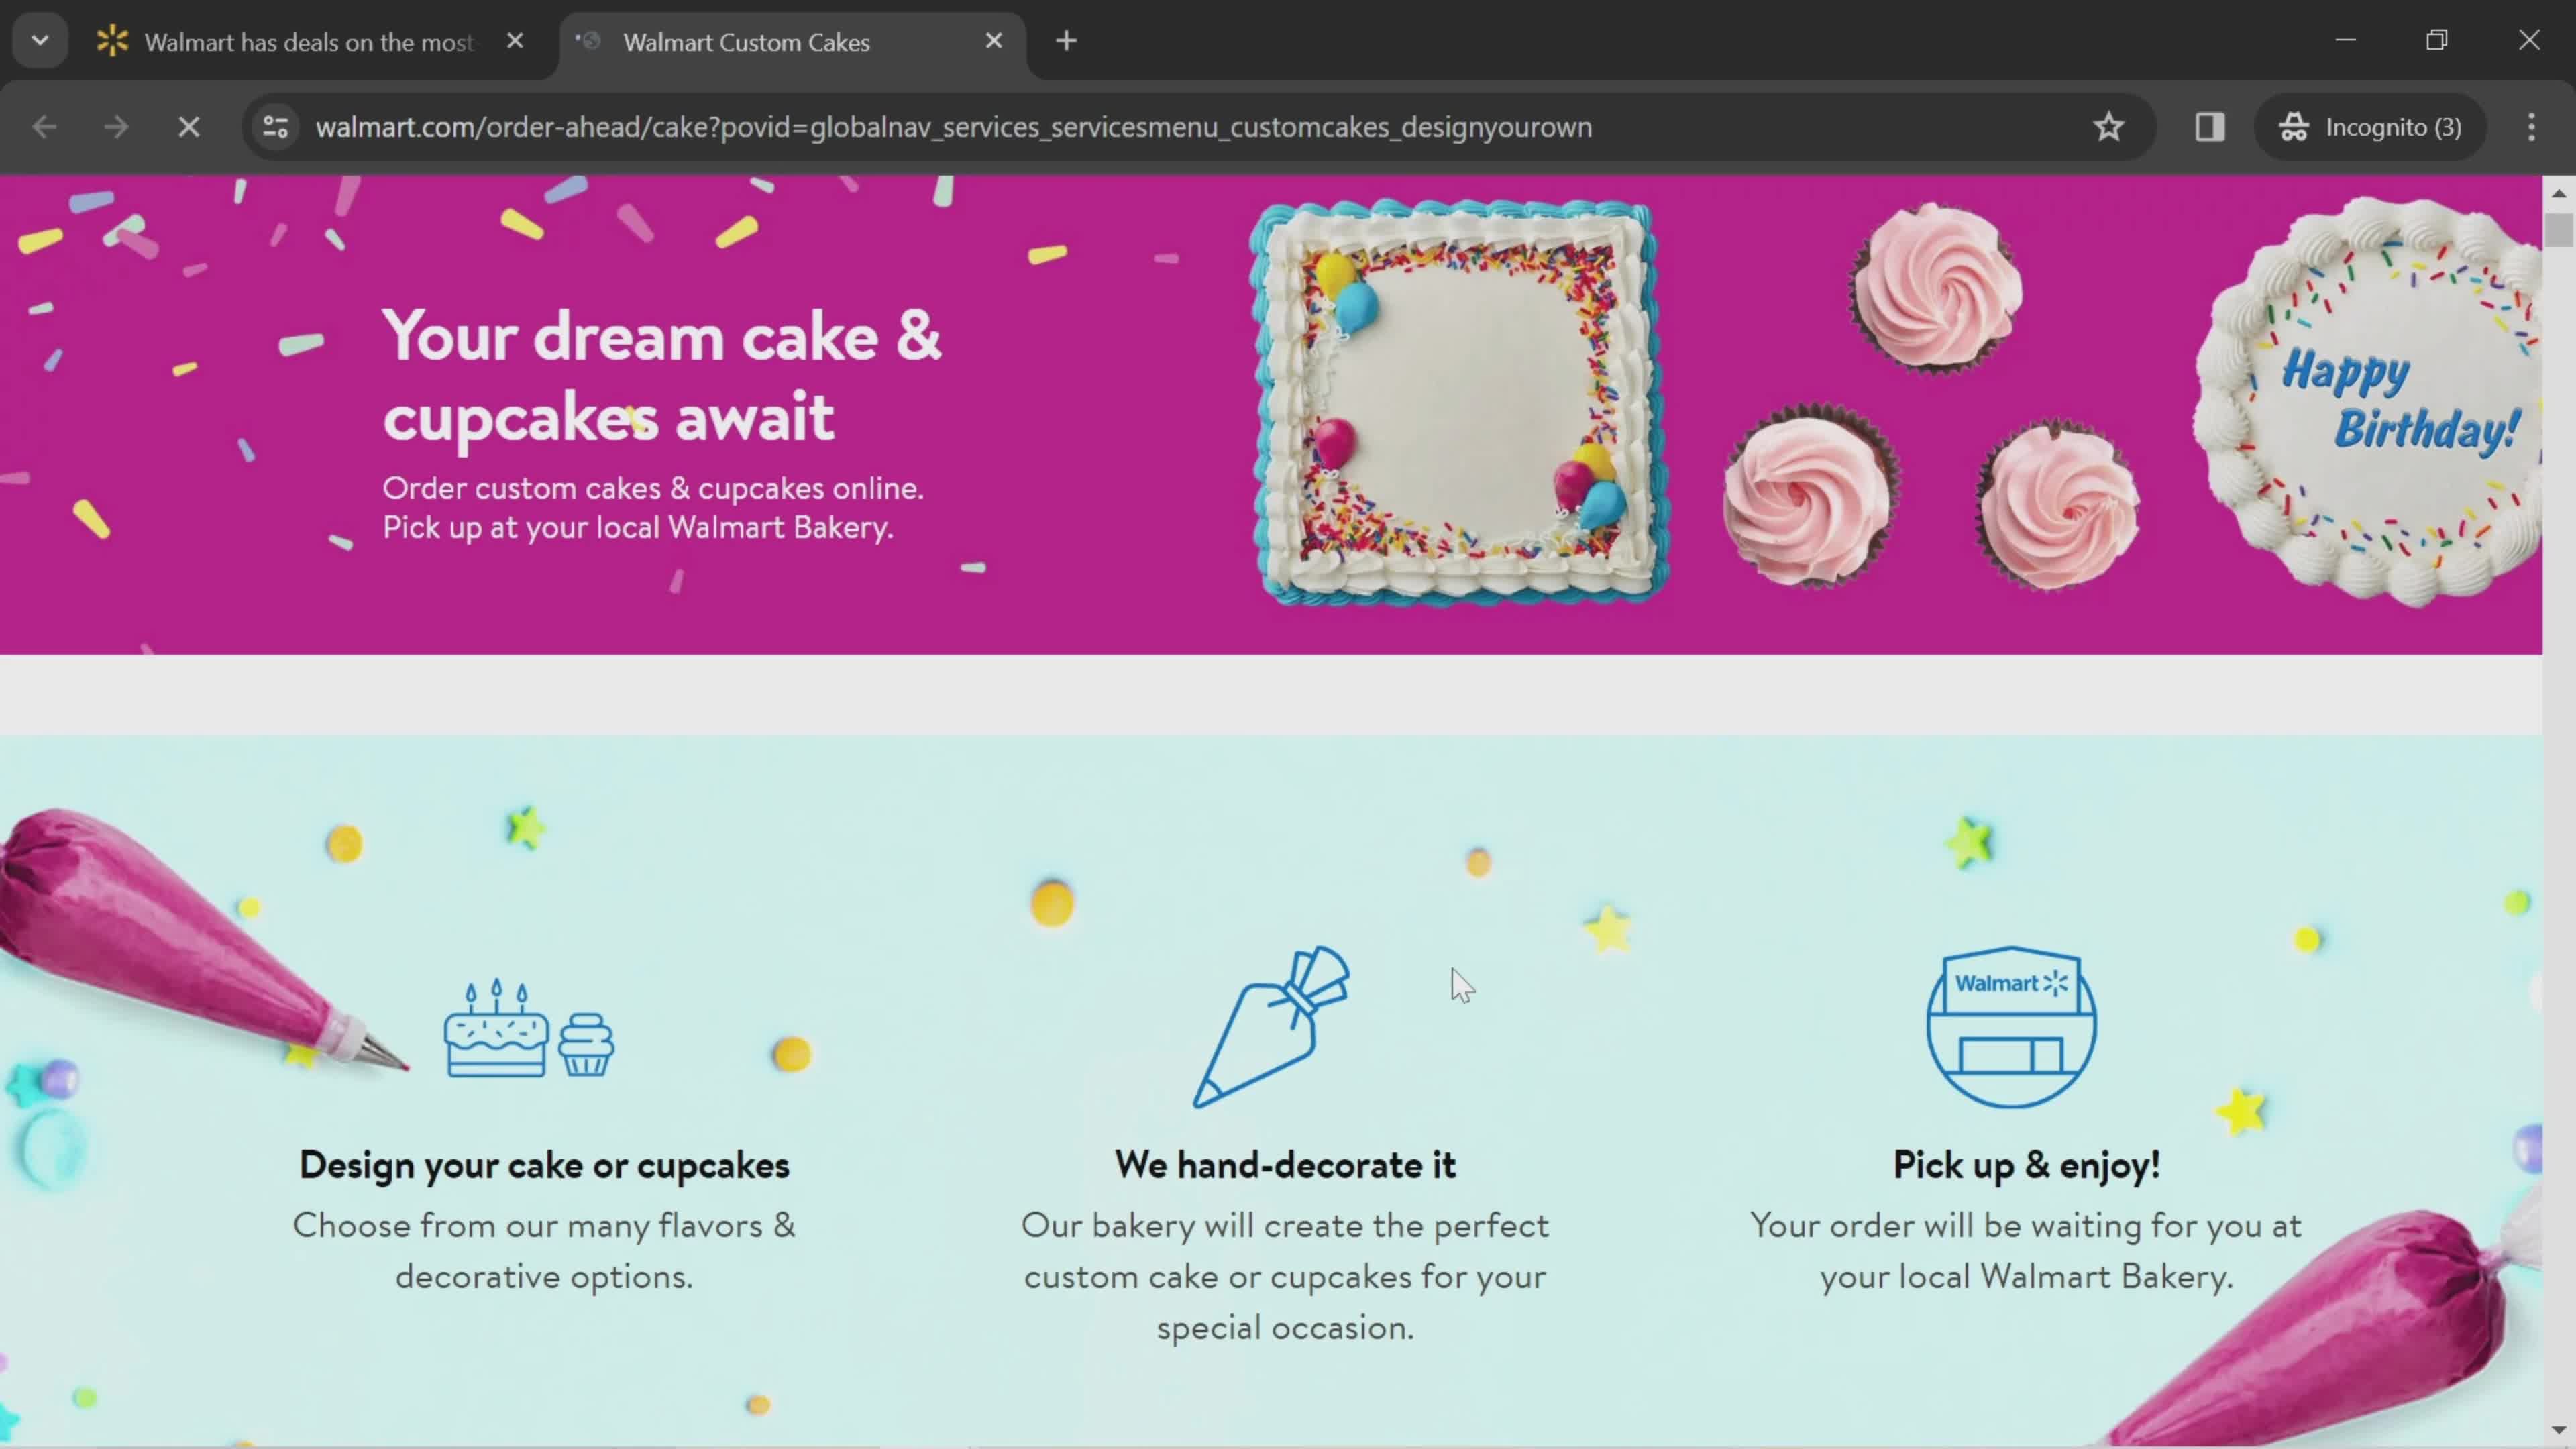Click 'Design your cake or cupcakes' heading
The height and width of the screenshot is (1449, 2576).
(544, 1166)
